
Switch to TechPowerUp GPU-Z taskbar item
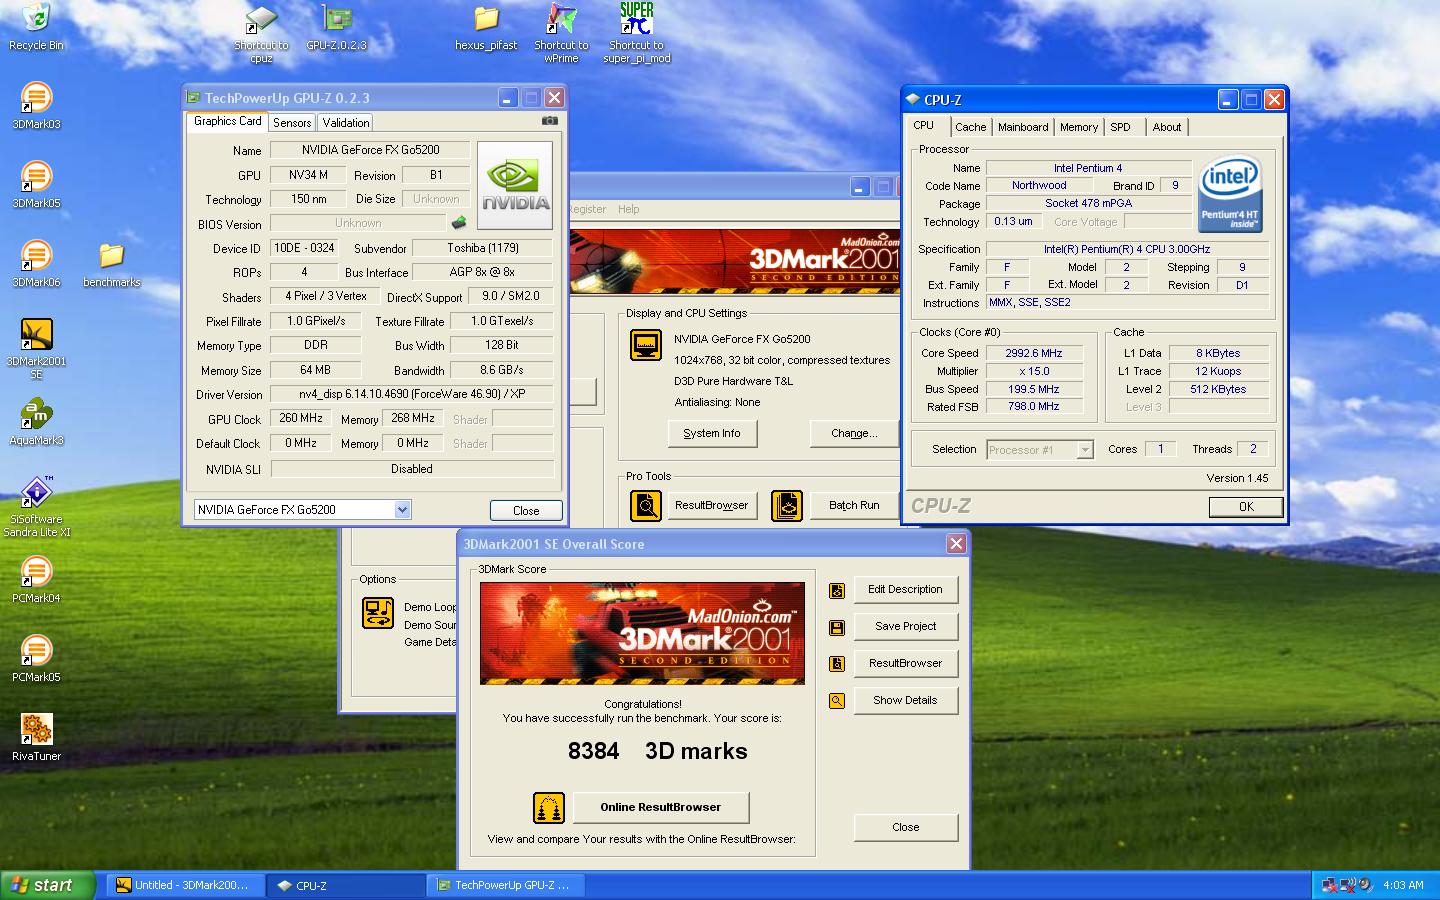[x=506, y=885]
